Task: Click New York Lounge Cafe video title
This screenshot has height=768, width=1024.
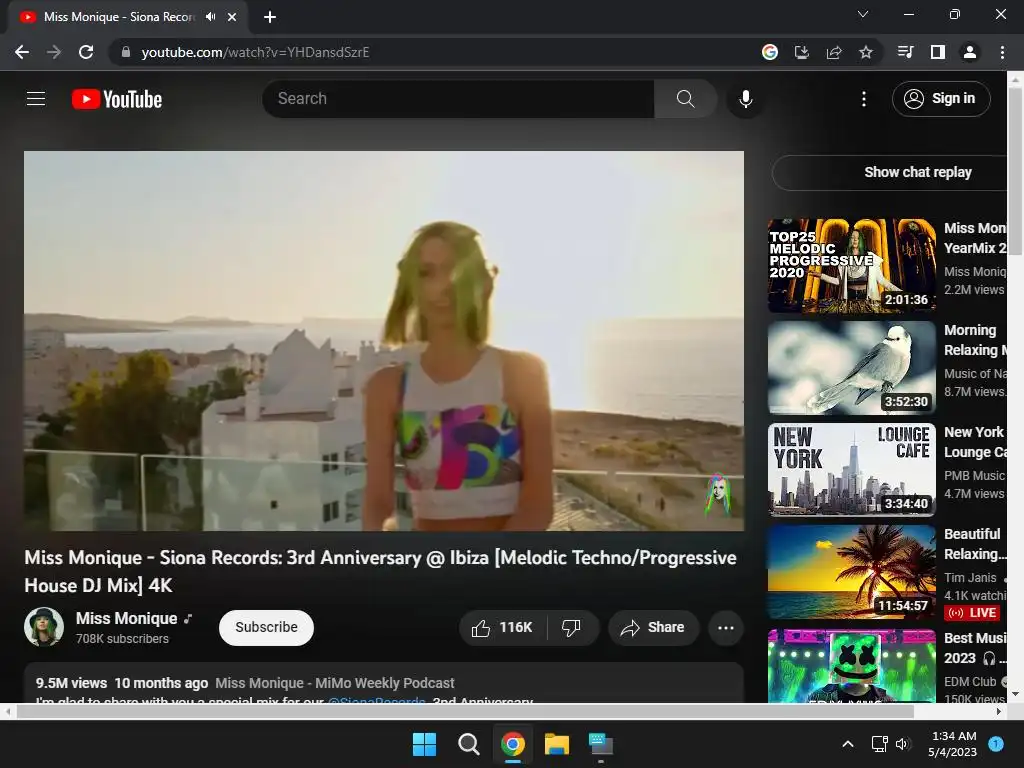Action: coord(975,442)
